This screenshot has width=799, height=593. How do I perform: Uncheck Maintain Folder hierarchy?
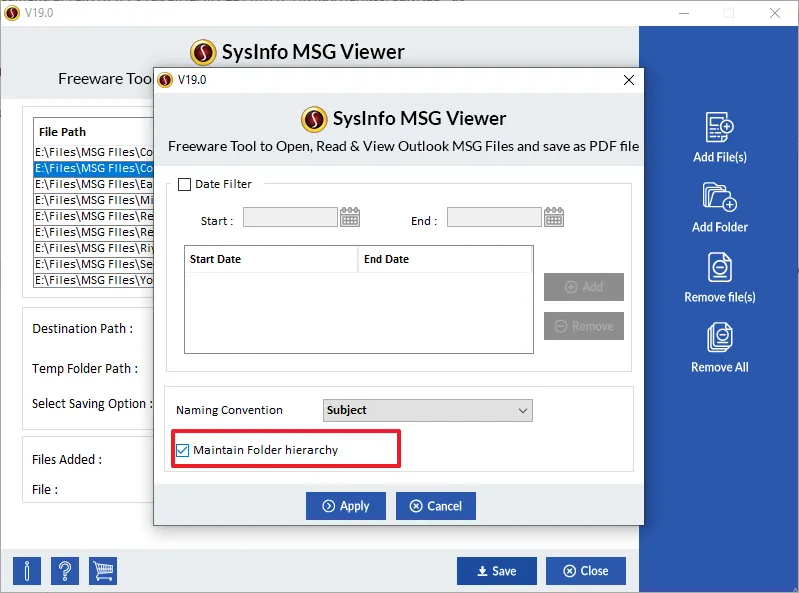click(182, 450)
